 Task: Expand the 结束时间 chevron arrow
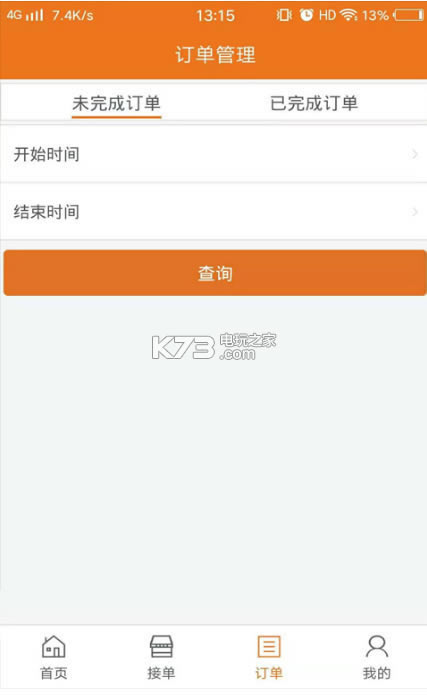tap(415, 212)
